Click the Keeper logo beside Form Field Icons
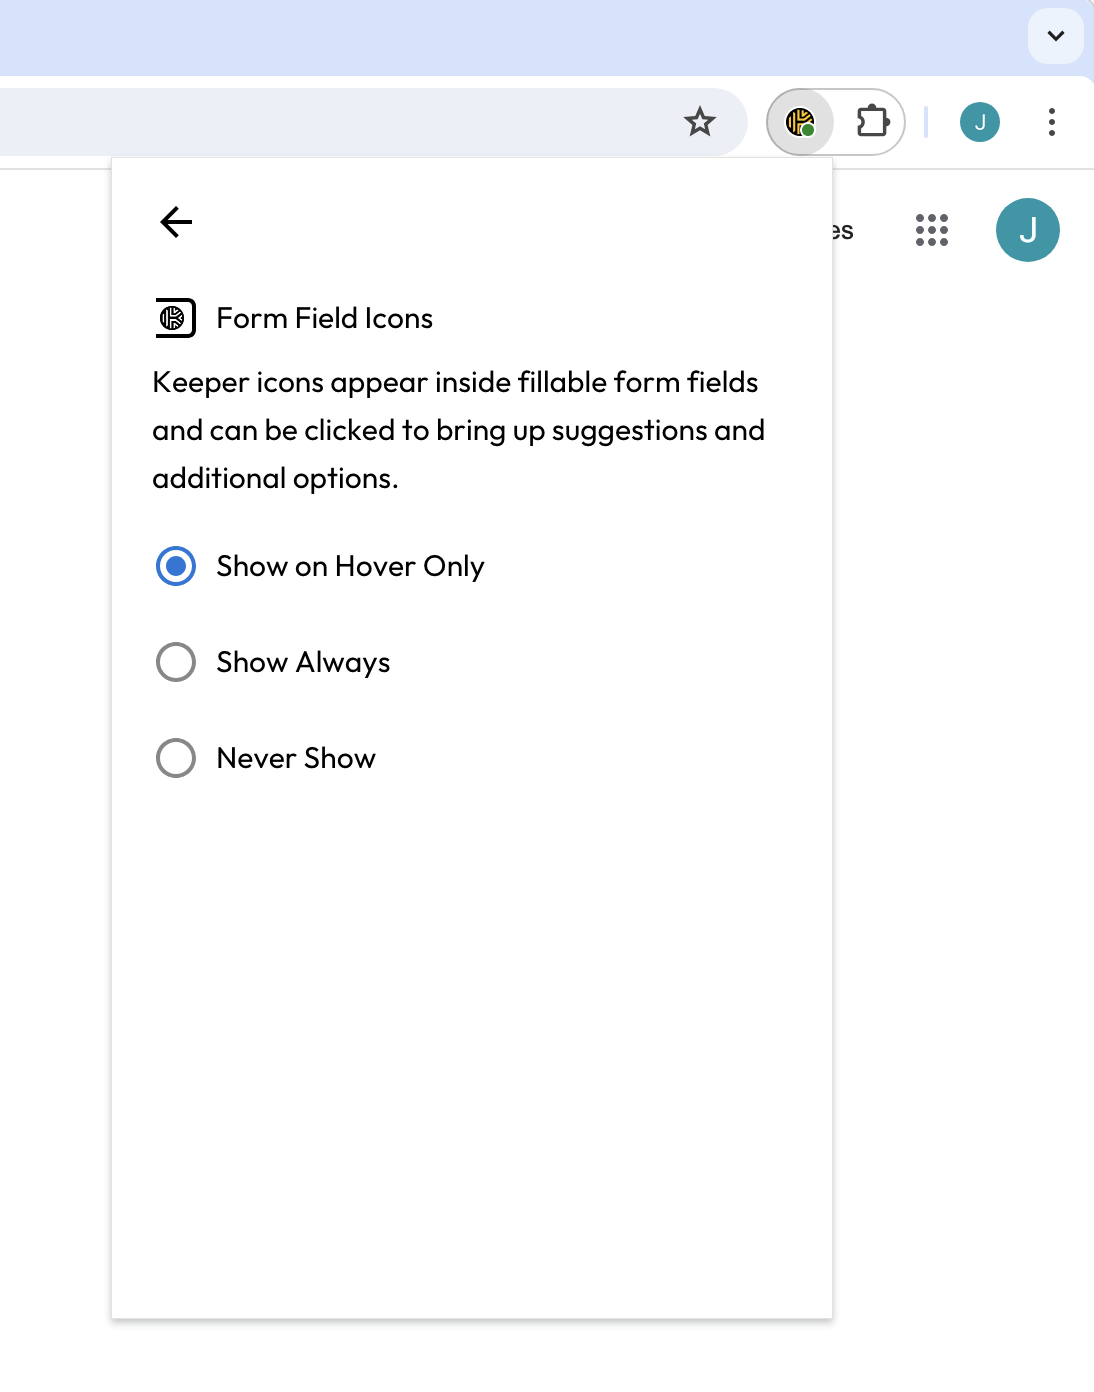 click(x=175, y=318)
